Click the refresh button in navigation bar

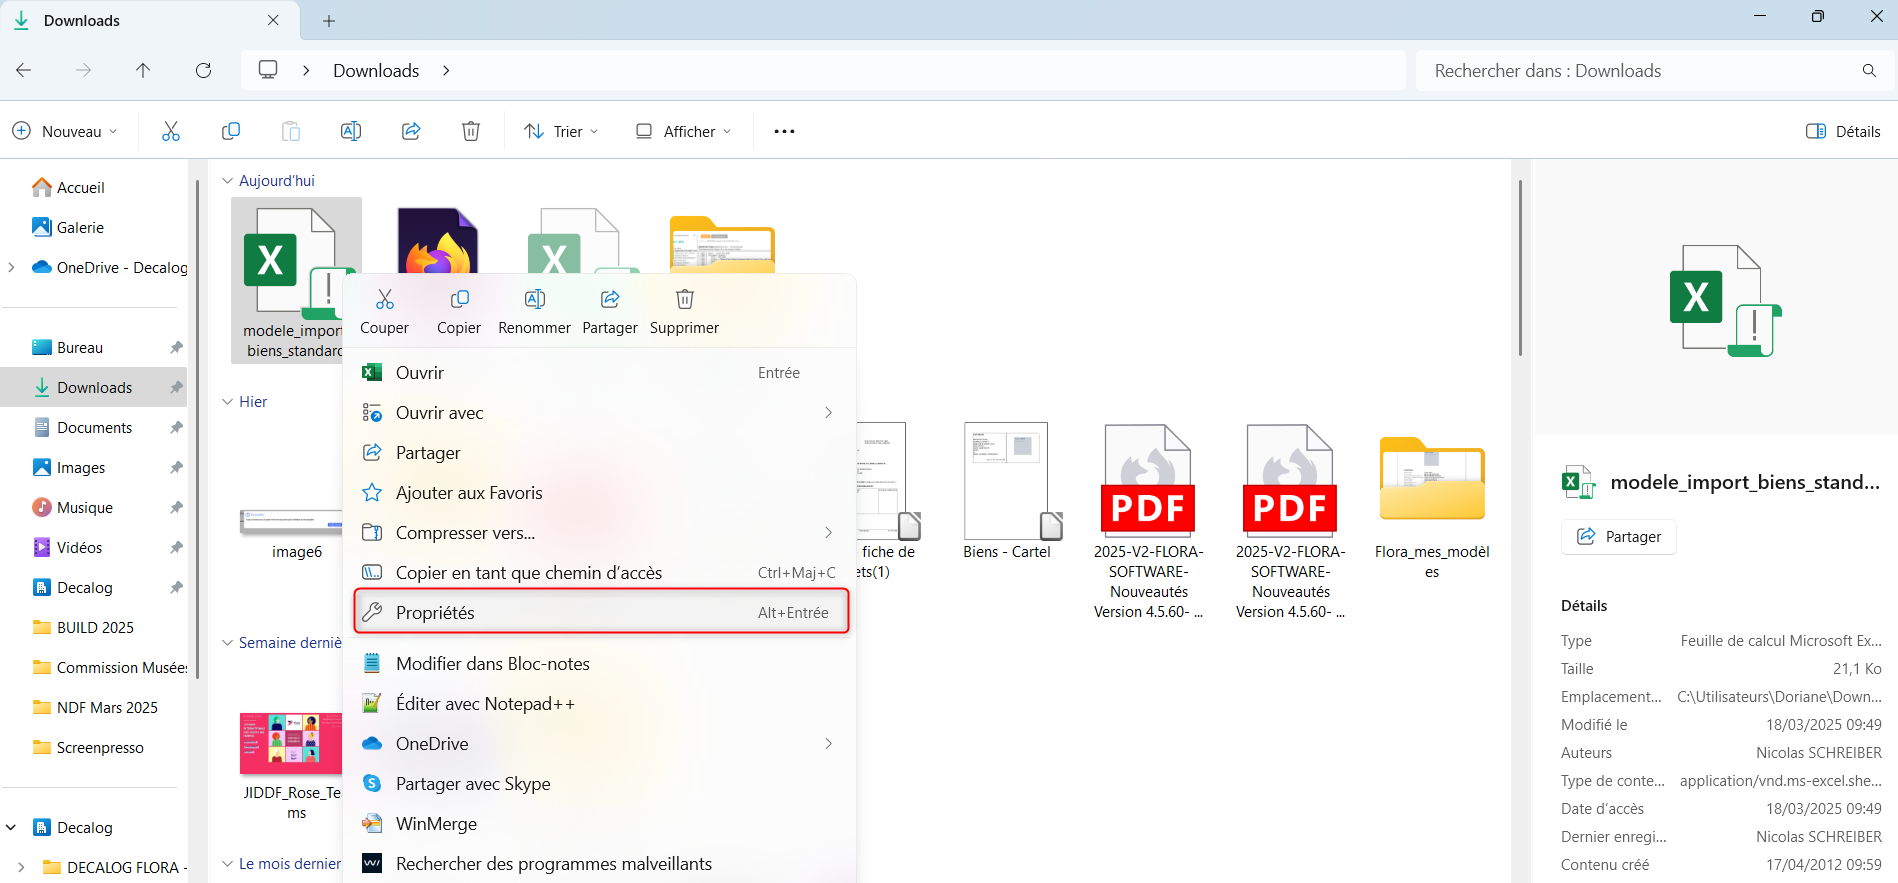[203, 70]
